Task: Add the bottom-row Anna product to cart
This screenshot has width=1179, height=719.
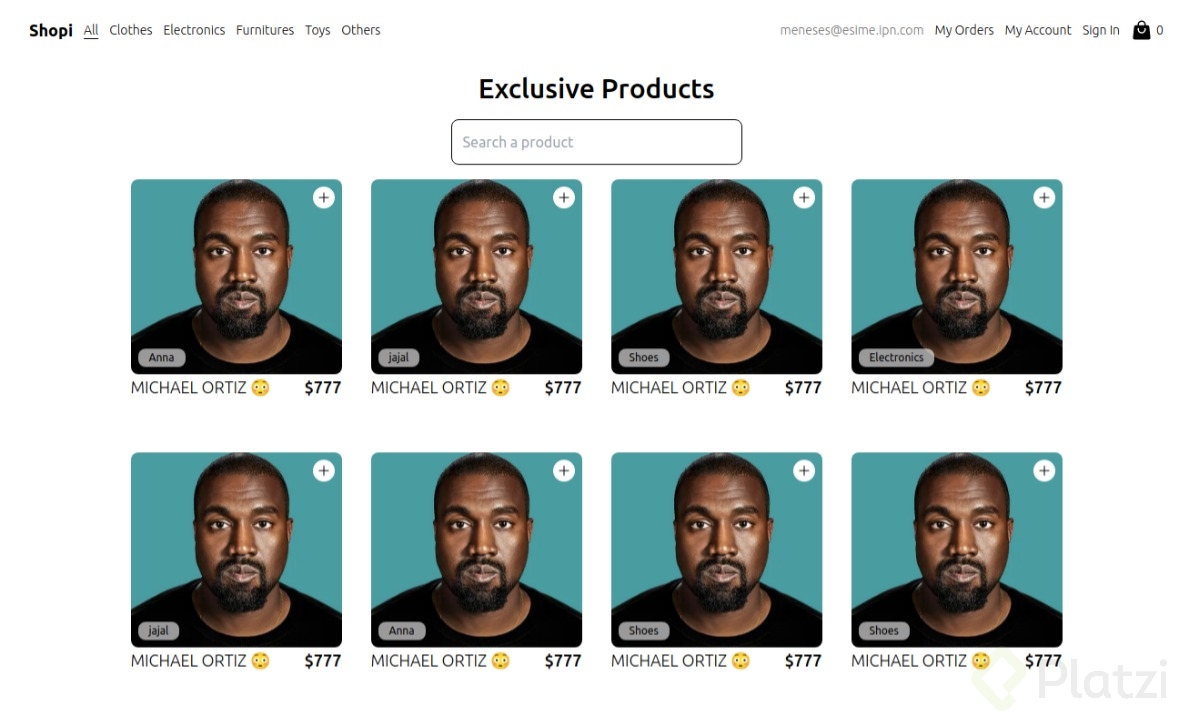Action: 564,470
